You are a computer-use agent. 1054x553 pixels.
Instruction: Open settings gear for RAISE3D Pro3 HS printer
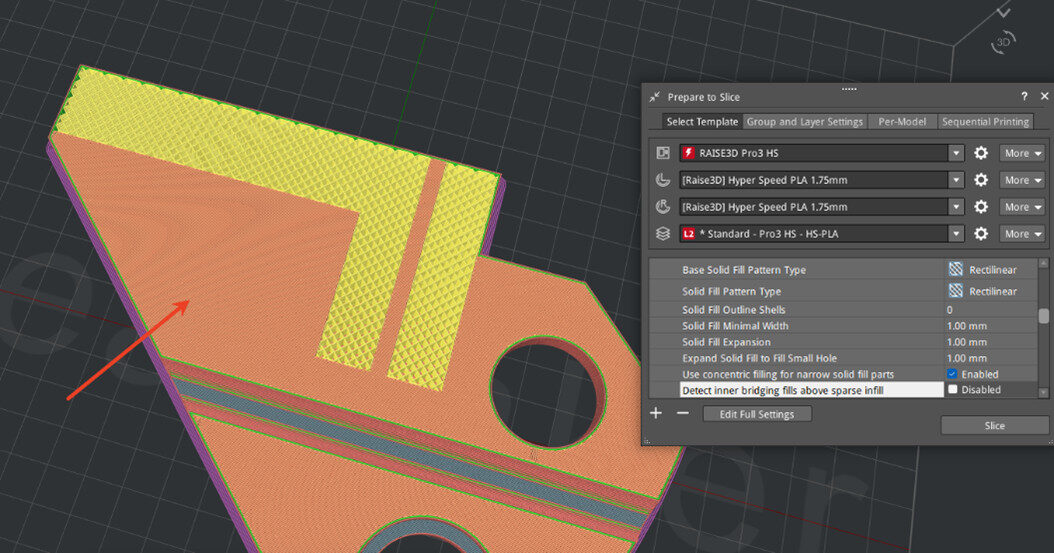pos(981,153)
